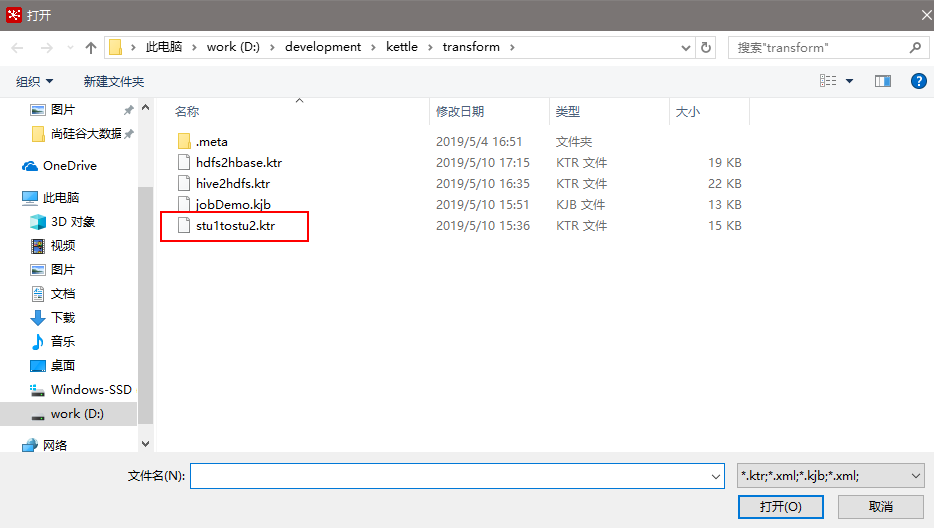Screen dimensions: 934x528
Task: Open 文件名 combo box dropdown
Action: tap(716, 476)
